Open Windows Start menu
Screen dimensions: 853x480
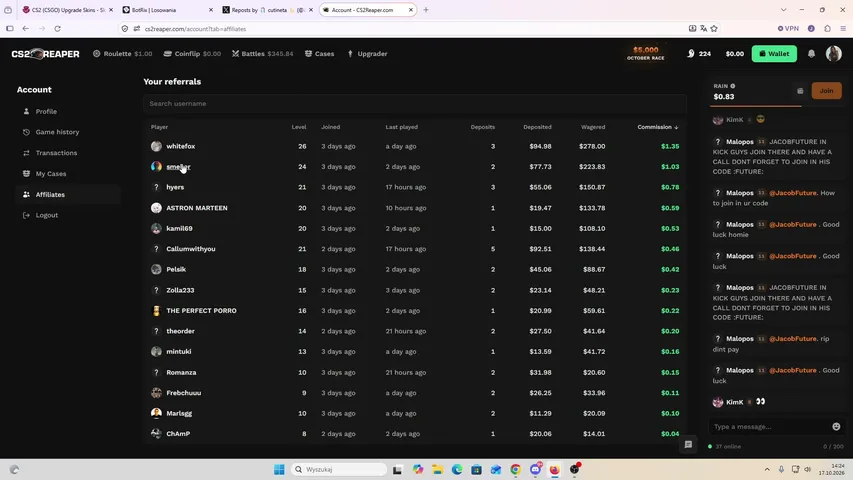click(x=279, y=469)
